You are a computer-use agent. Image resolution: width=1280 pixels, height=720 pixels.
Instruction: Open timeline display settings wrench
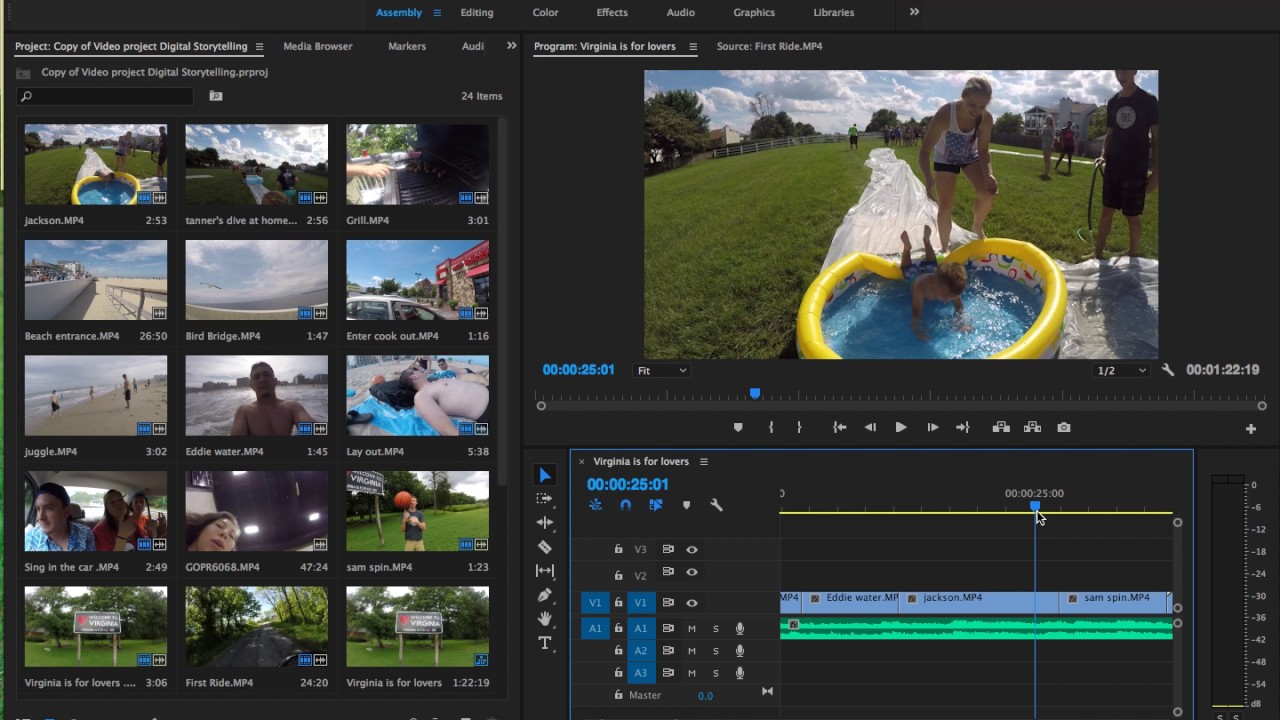(x=716, y=505)
